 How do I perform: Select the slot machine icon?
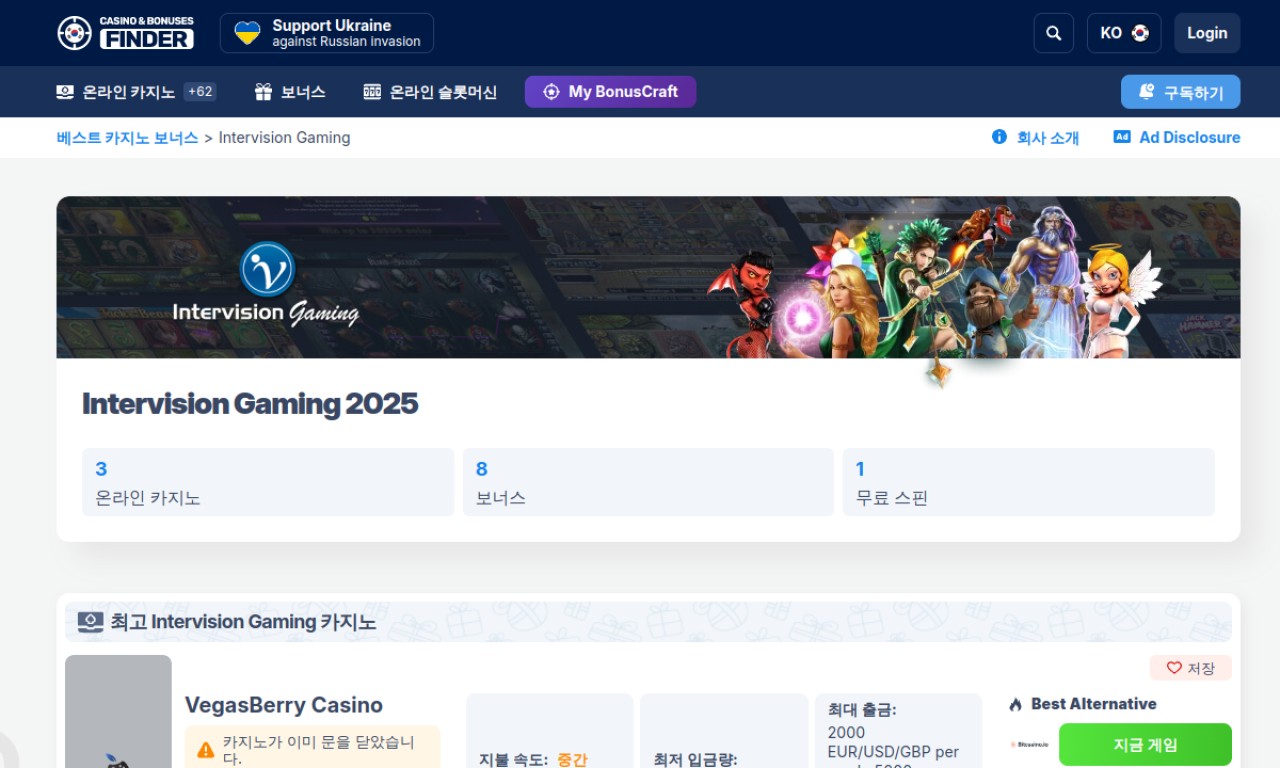[x=372, y=92]
